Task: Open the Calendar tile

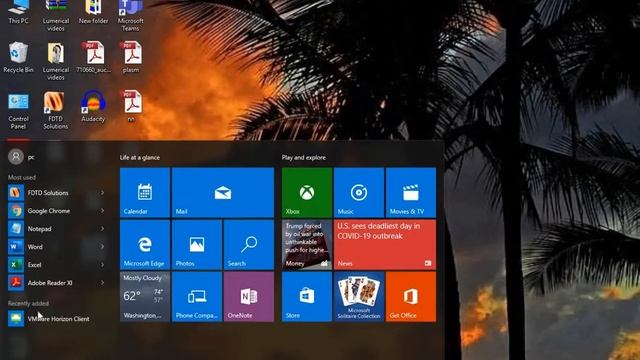Action: 145,192
